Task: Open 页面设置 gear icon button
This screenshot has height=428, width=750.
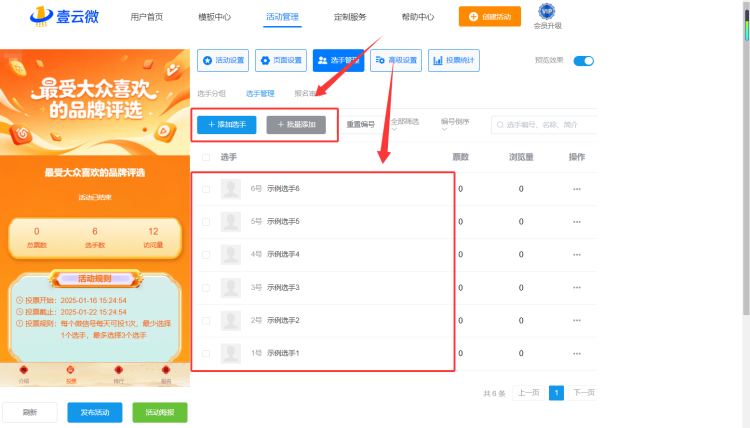Action: click(281, 60)
